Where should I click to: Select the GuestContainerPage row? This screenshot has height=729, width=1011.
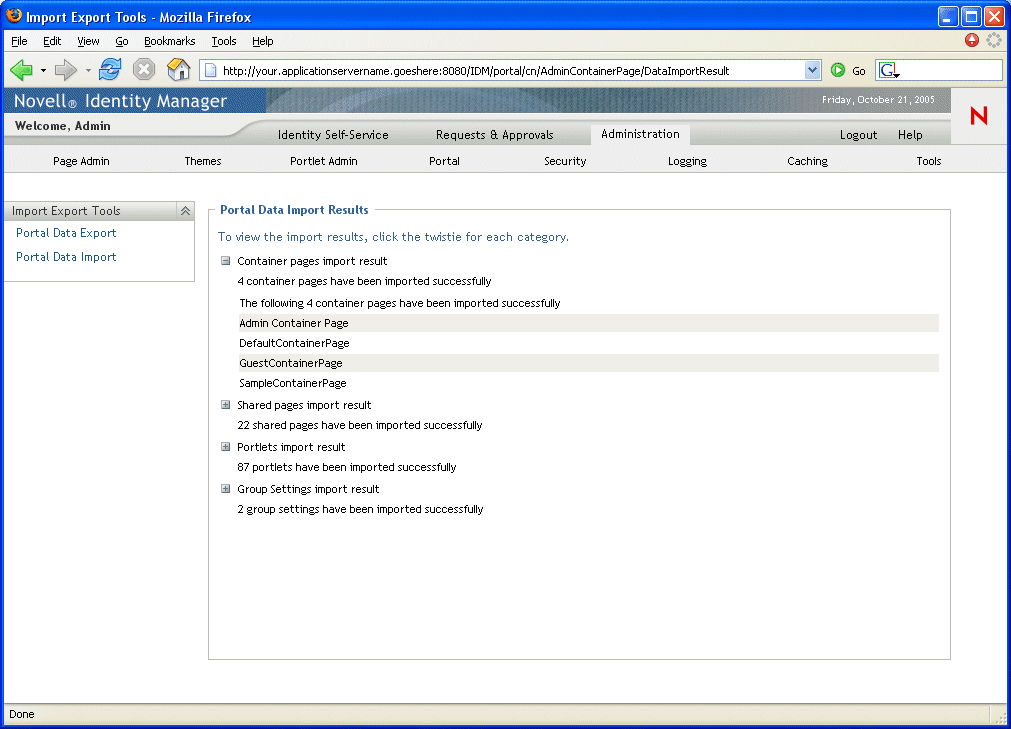point(589,363)
